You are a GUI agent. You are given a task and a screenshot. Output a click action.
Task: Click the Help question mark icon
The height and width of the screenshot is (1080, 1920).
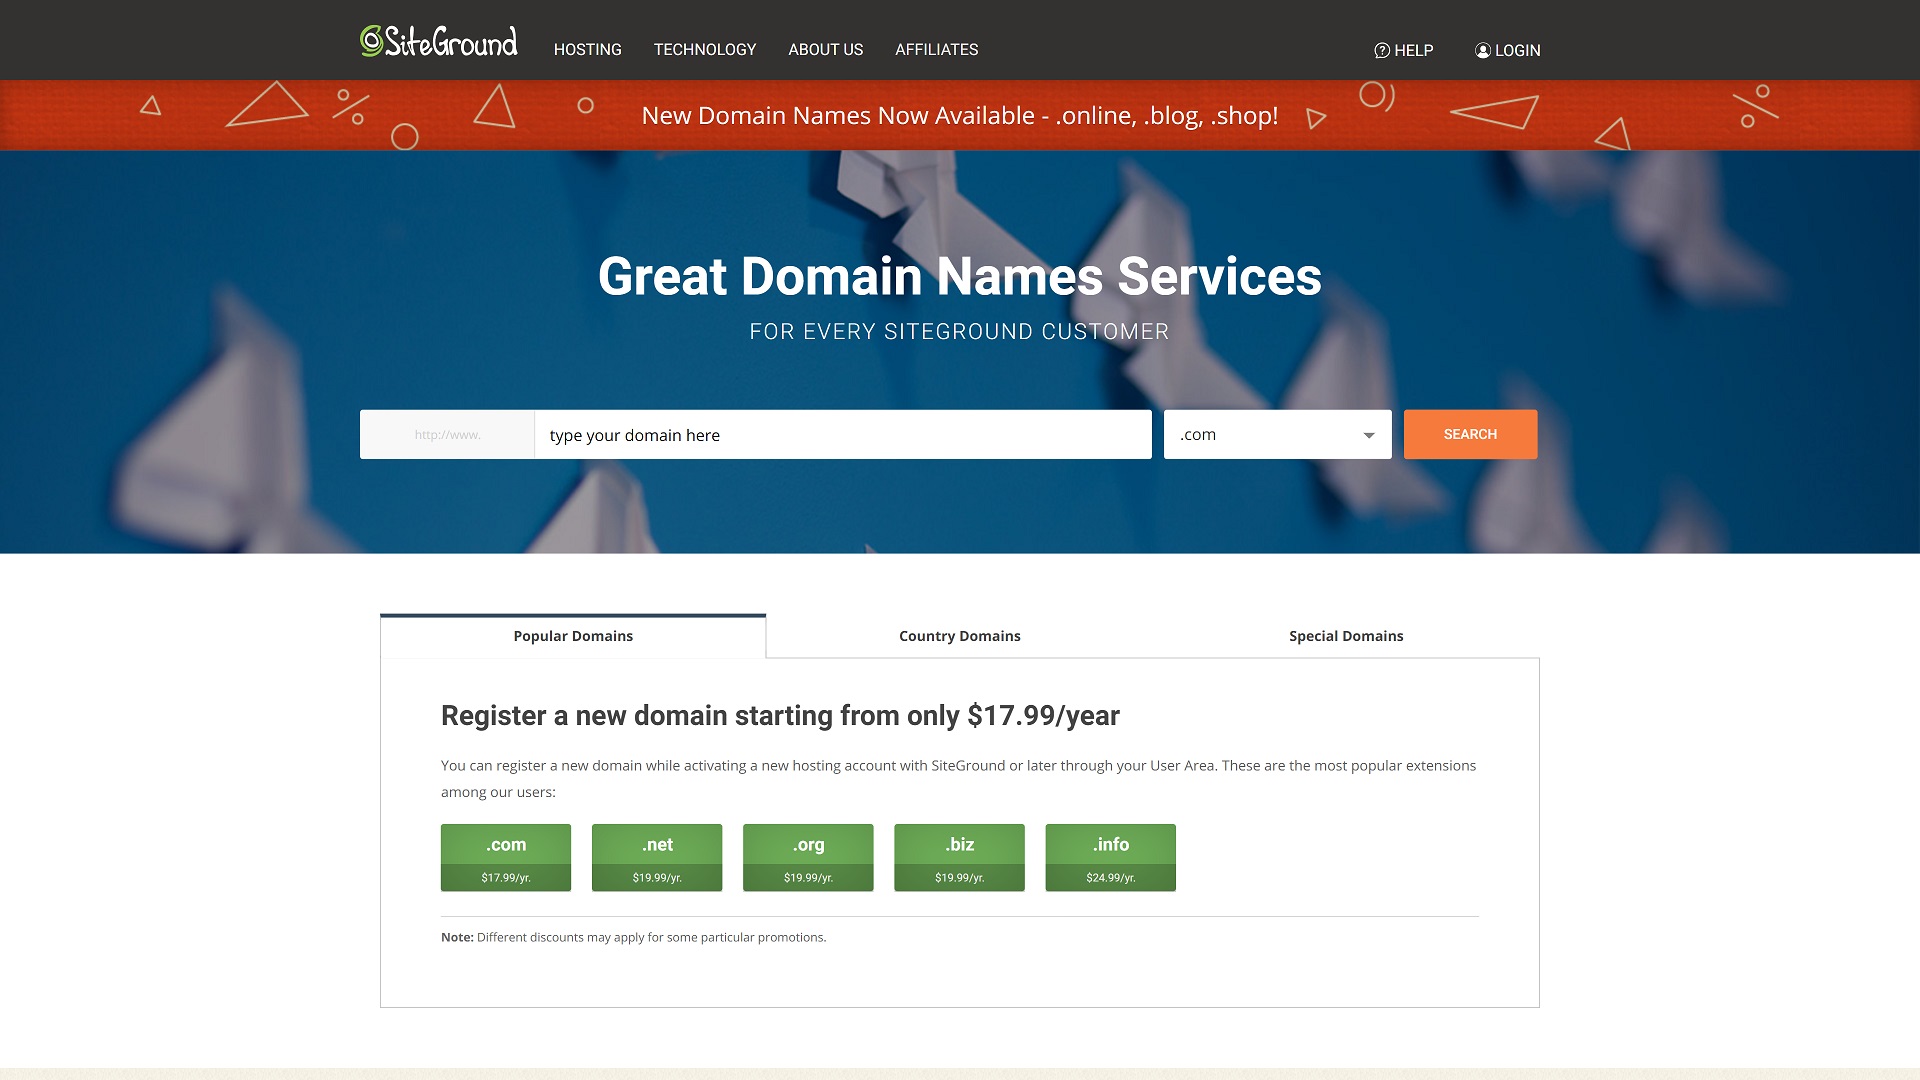1382,50
